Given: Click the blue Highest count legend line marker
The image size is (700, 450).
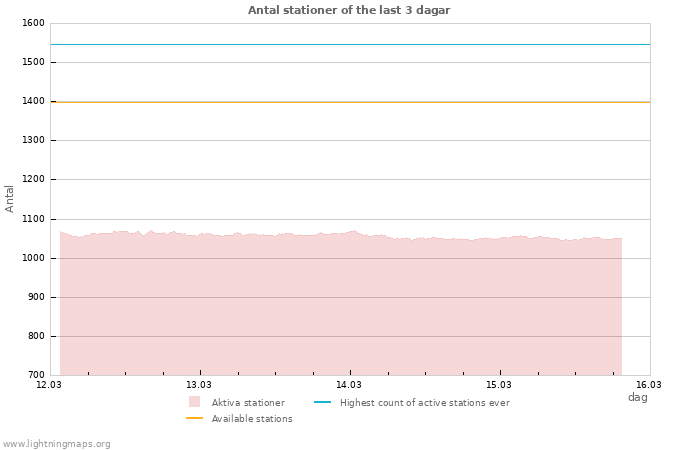Looking at the screenshot, I should point(322,402).
